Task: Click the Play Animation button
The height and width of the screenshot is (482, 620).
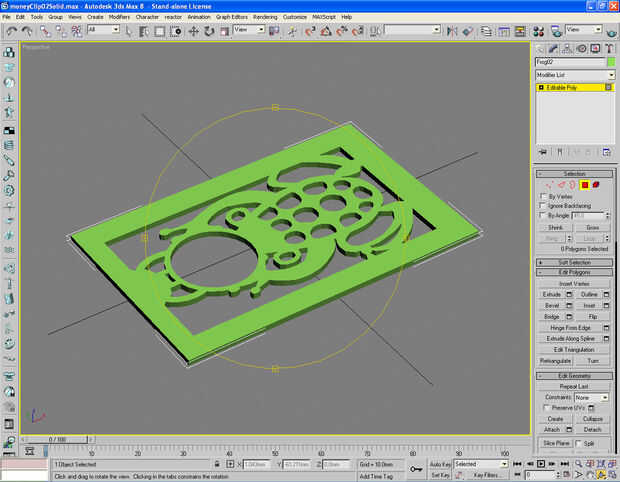Action: coord(541,463)
